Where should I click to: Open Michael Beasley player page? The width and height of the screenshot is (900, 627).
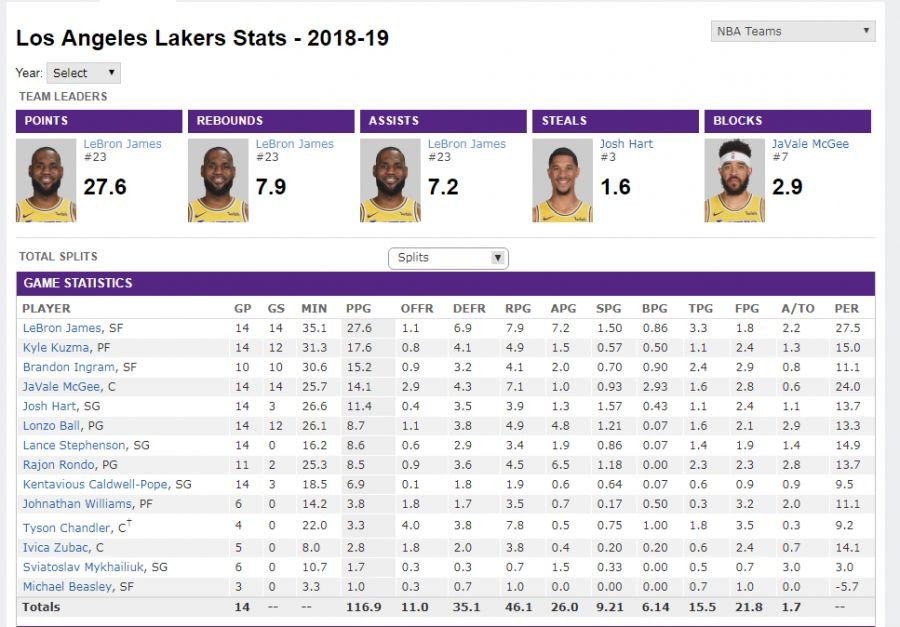(x=67, y=586)
